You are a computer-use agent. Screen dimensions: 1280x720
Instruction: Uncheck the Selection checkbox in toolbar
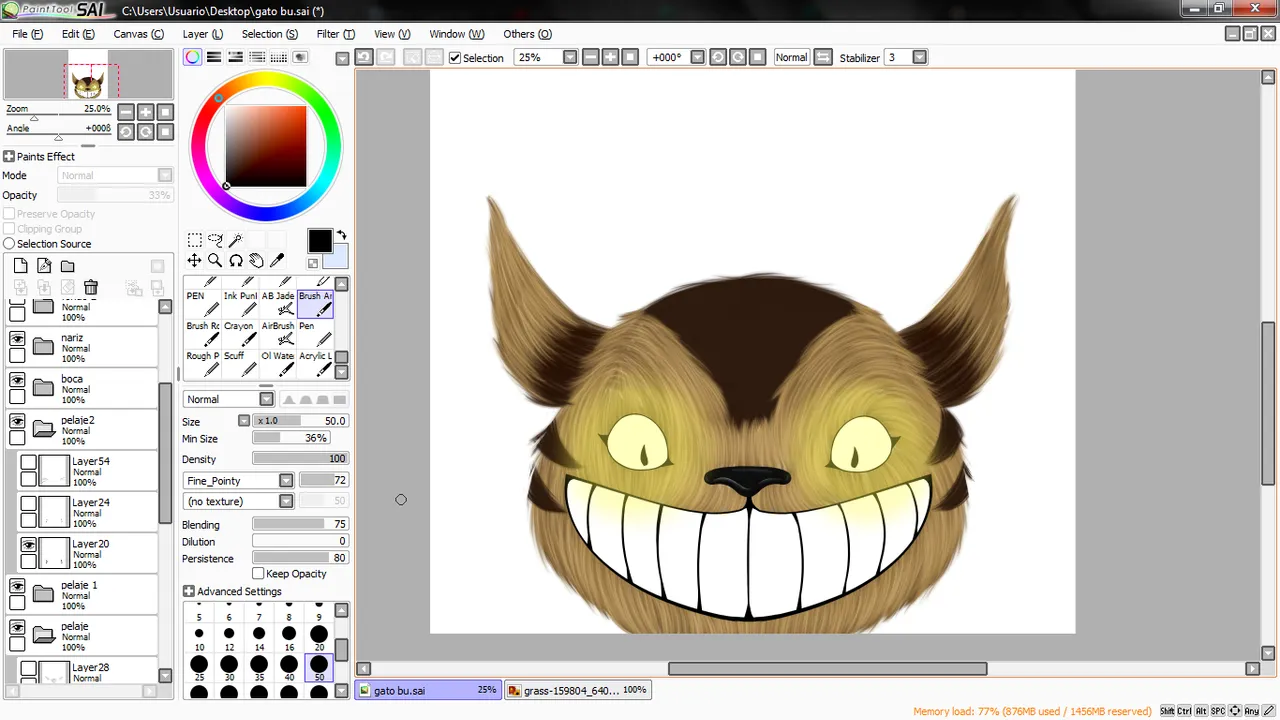(455, 58)
